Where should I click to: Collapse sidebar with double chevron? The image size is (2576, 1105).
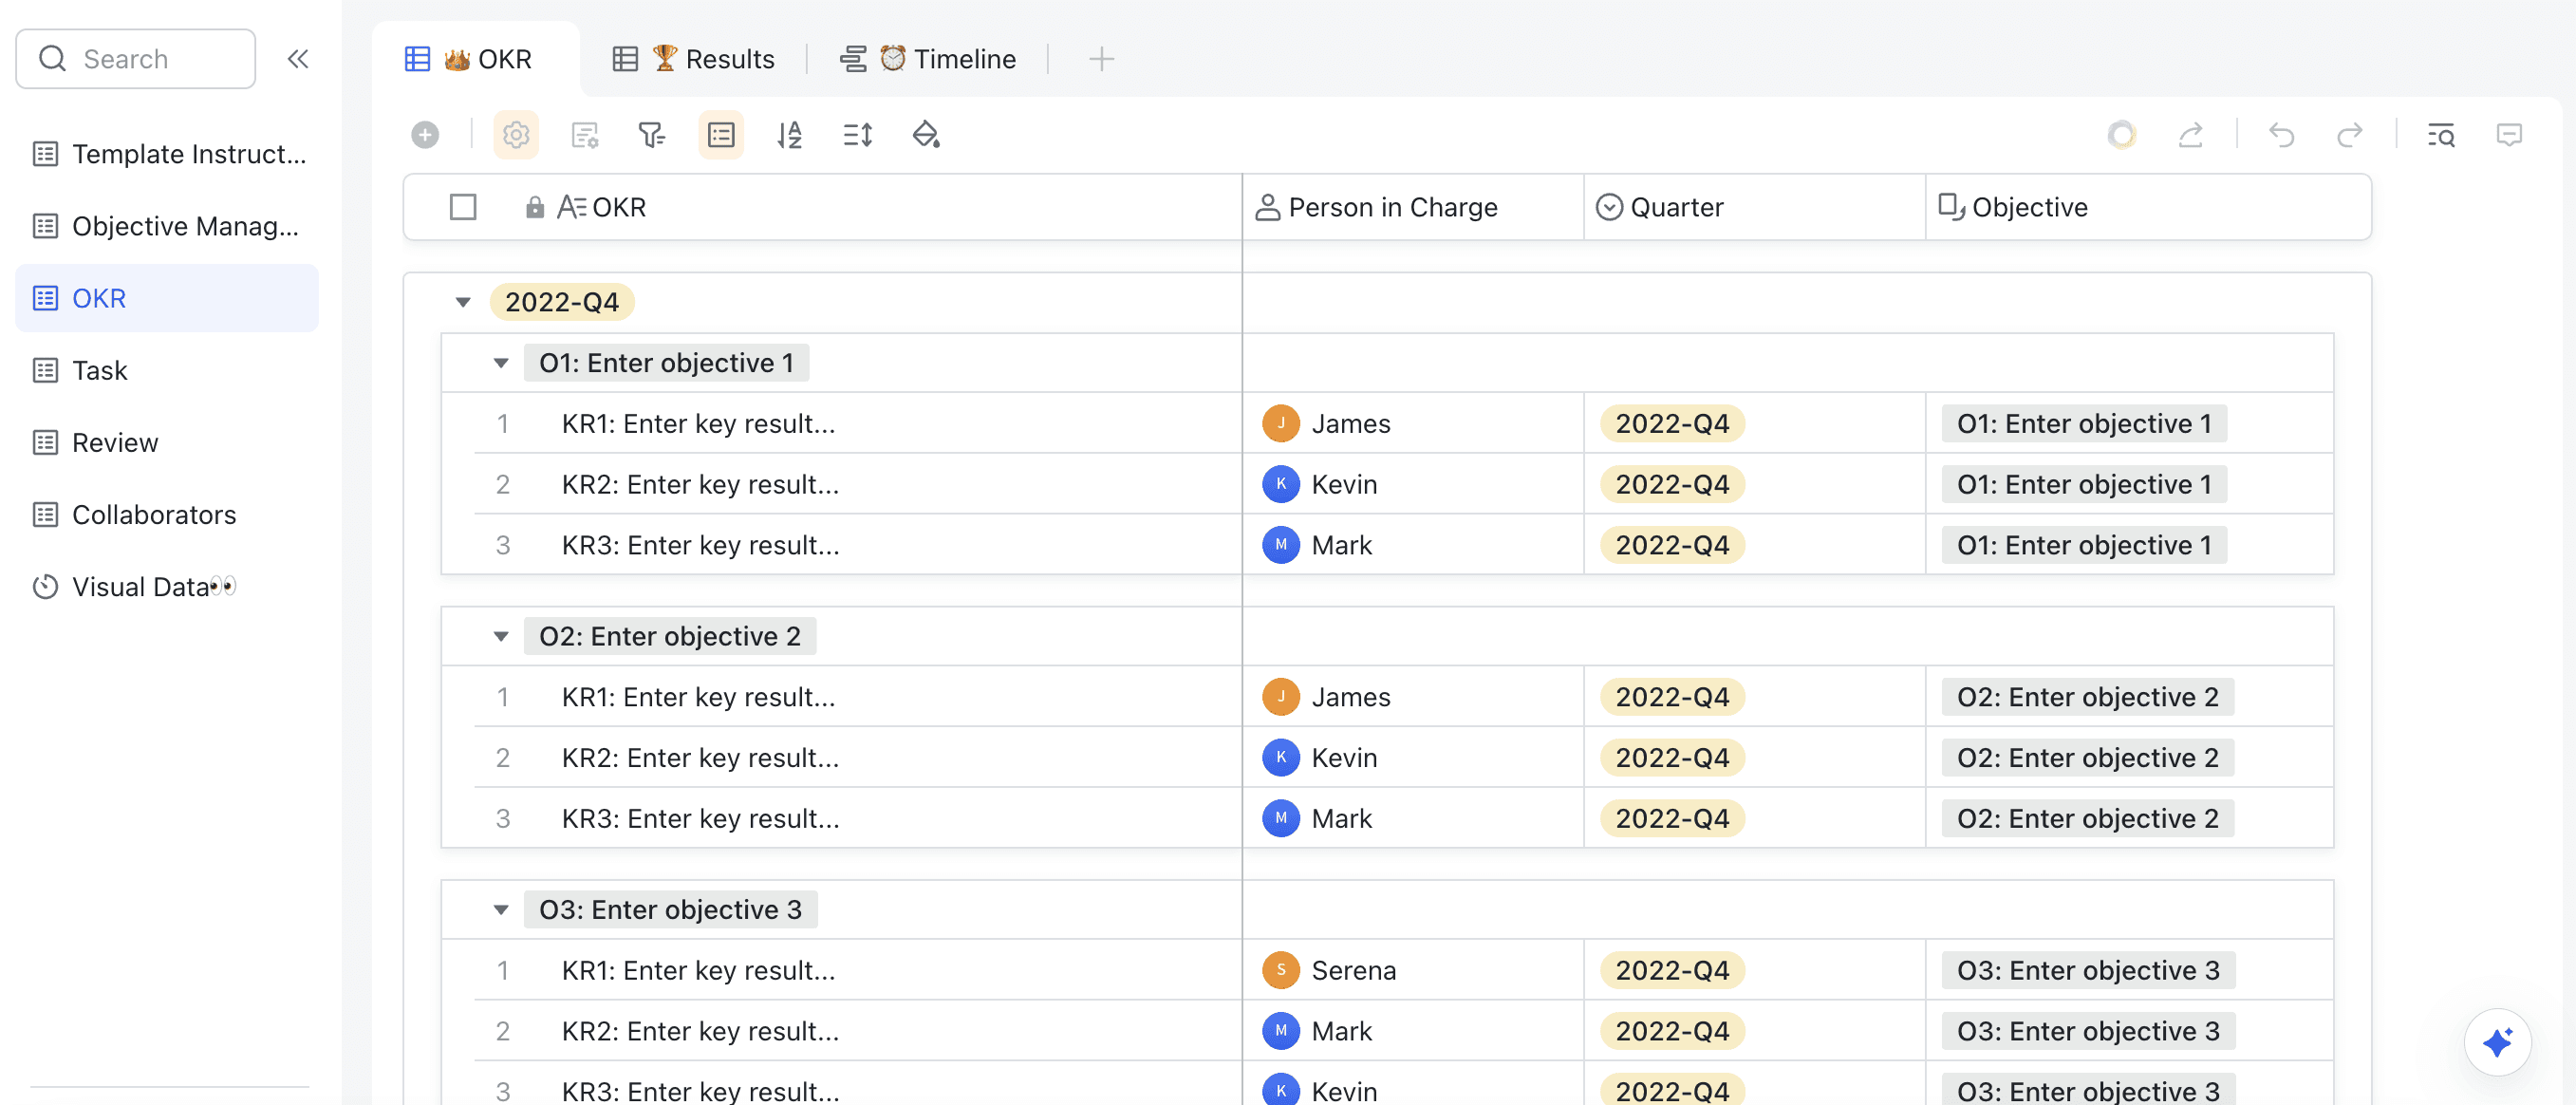click(297, 59)
